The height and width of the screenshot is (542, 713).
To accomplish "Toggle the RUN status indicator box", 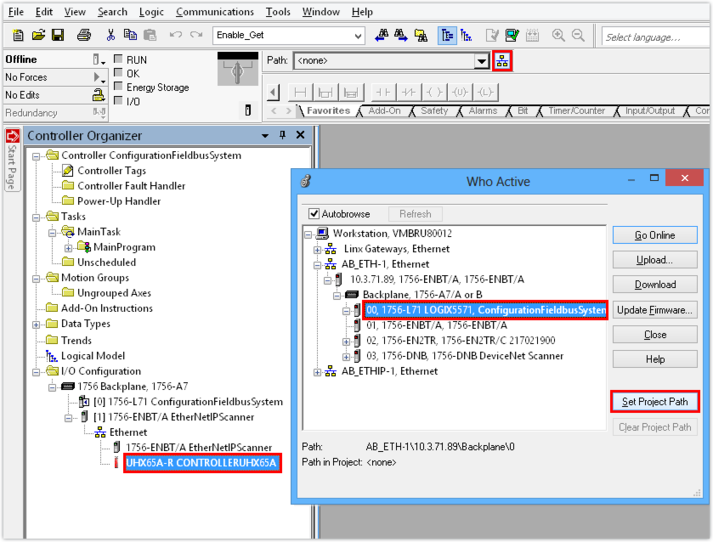I will point(118,60).
